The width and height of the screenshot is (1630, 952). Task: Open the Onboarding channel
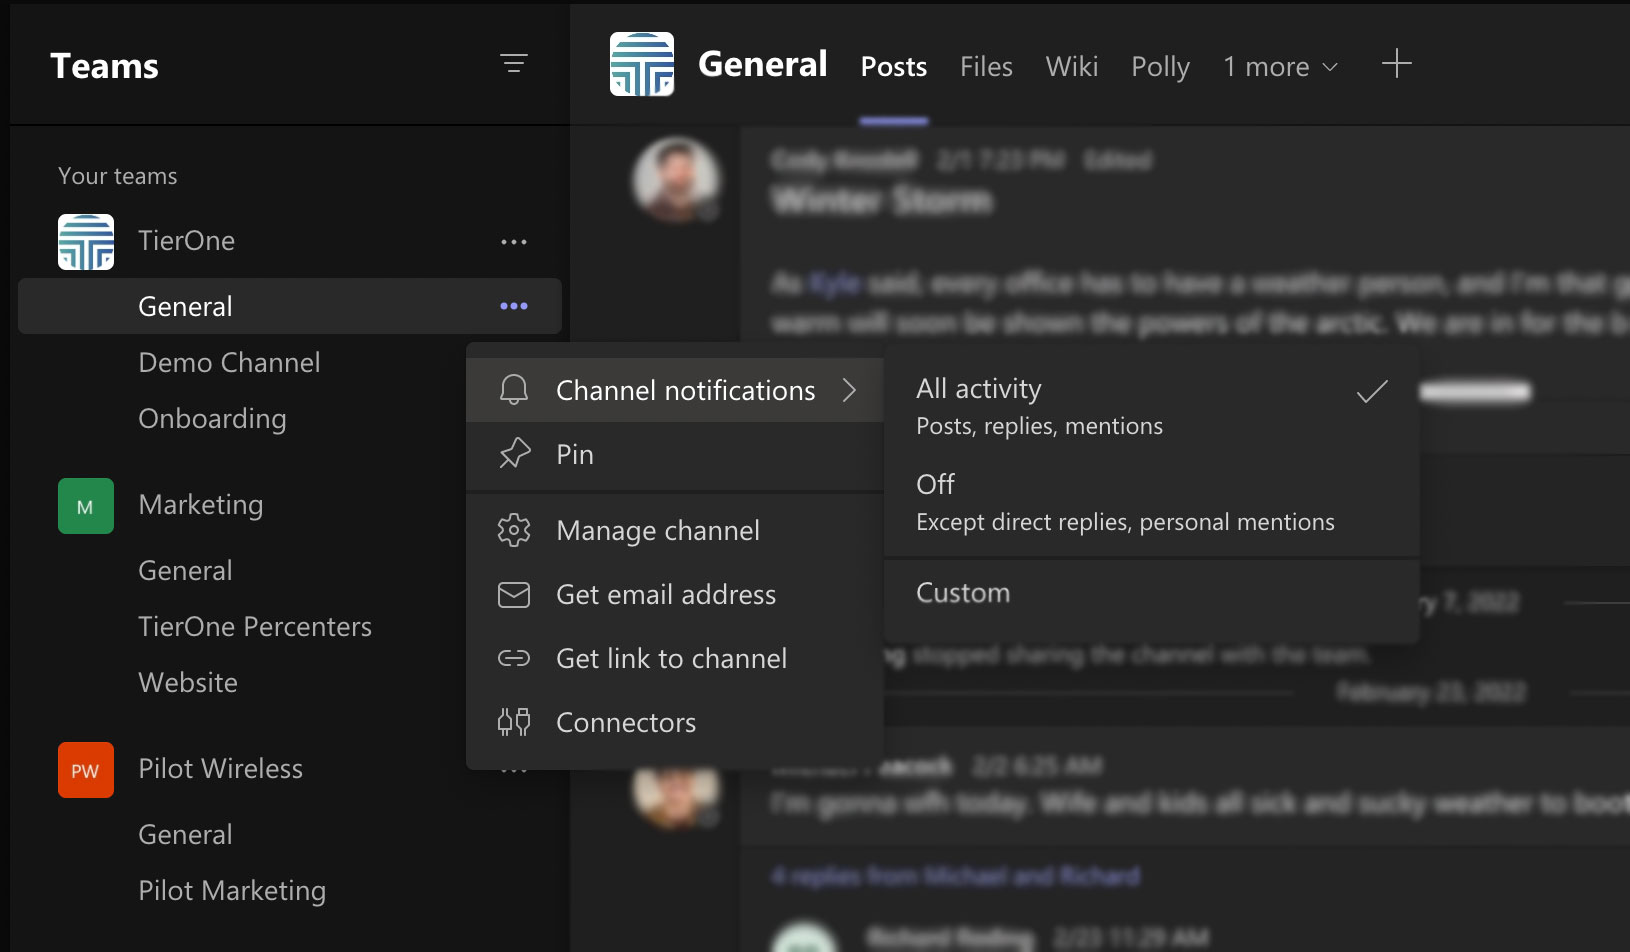coord(212,419)
